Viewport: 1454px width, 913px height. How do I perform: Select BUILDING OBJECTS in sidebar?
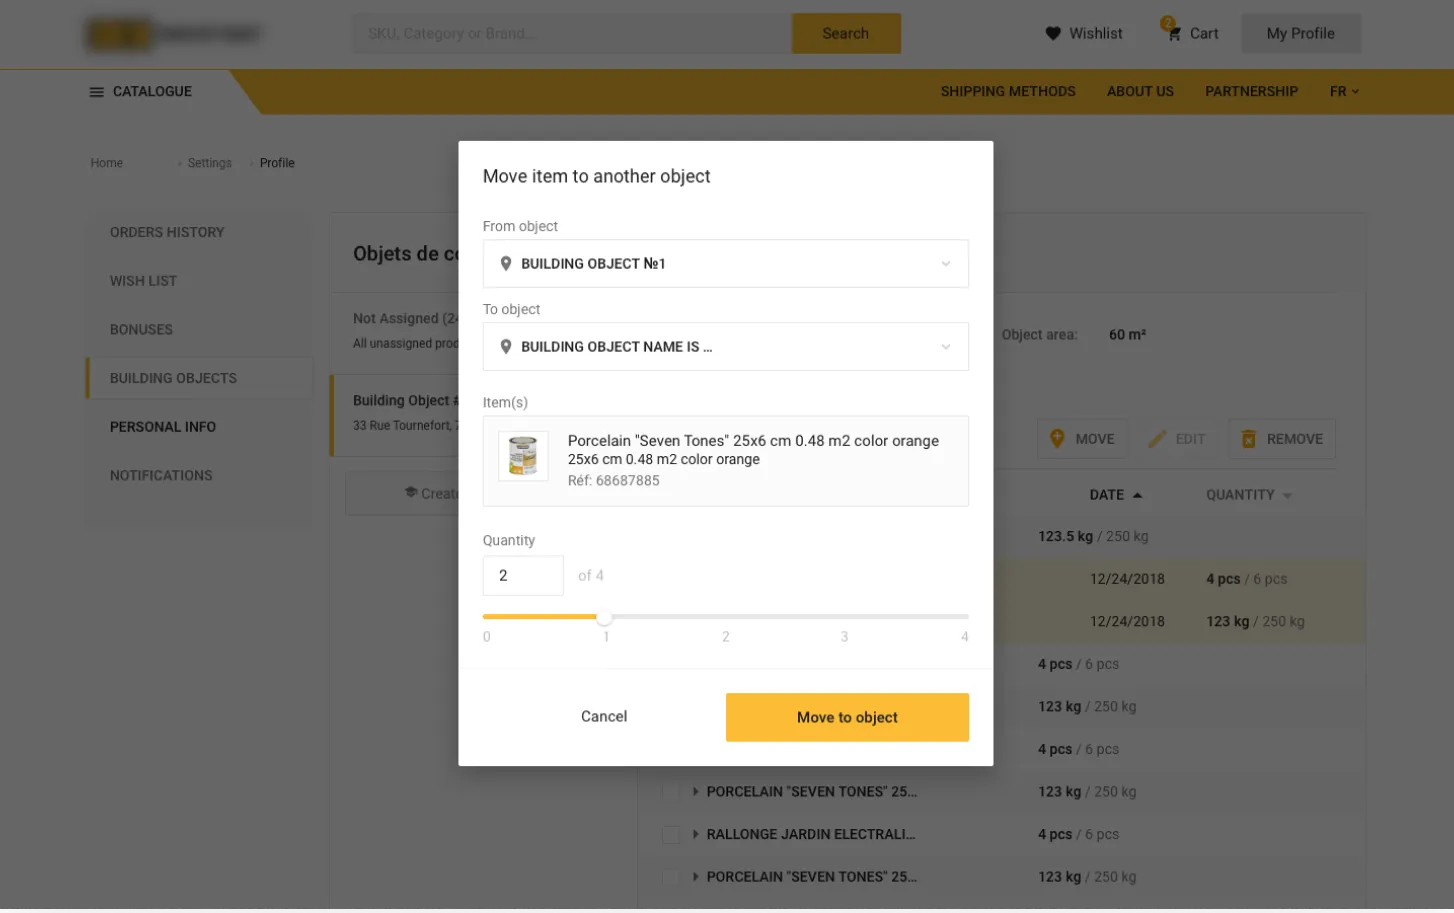click(x=200, y=378)
